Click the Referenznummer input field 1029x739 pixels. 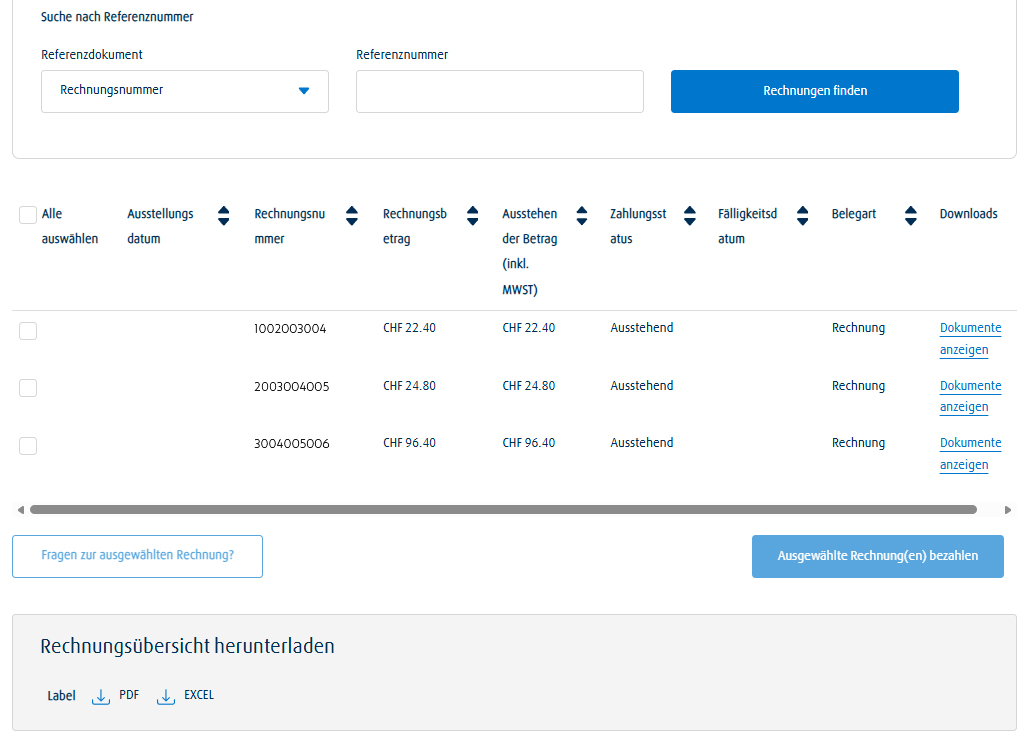(500, 91)
